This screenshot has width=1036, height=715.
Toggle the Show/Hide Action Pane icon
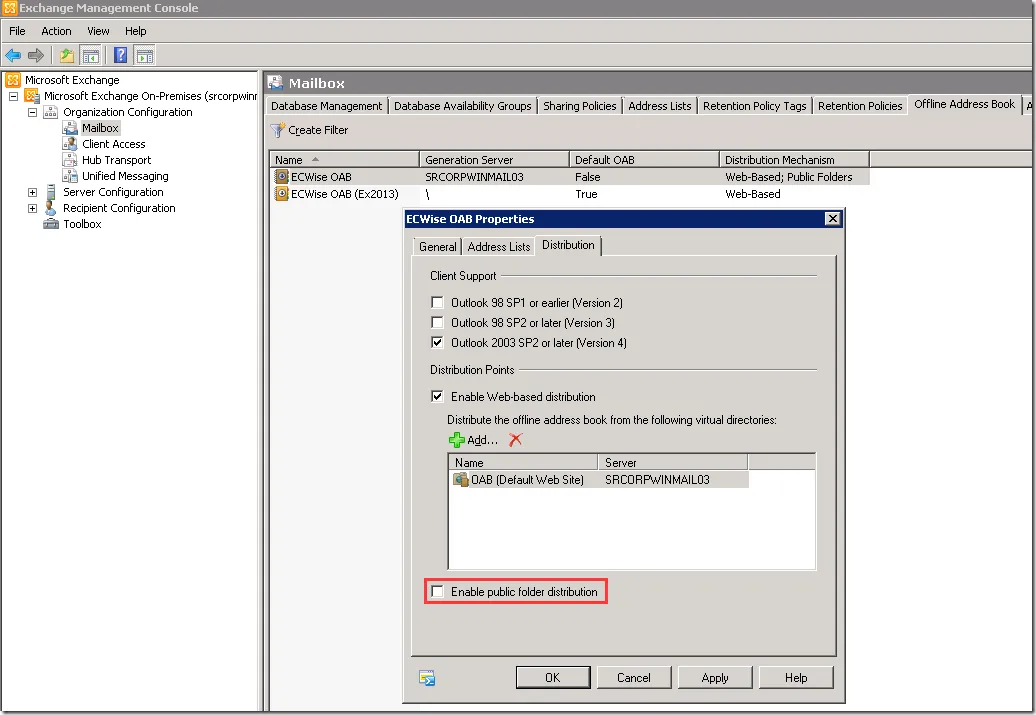point(145,56)
